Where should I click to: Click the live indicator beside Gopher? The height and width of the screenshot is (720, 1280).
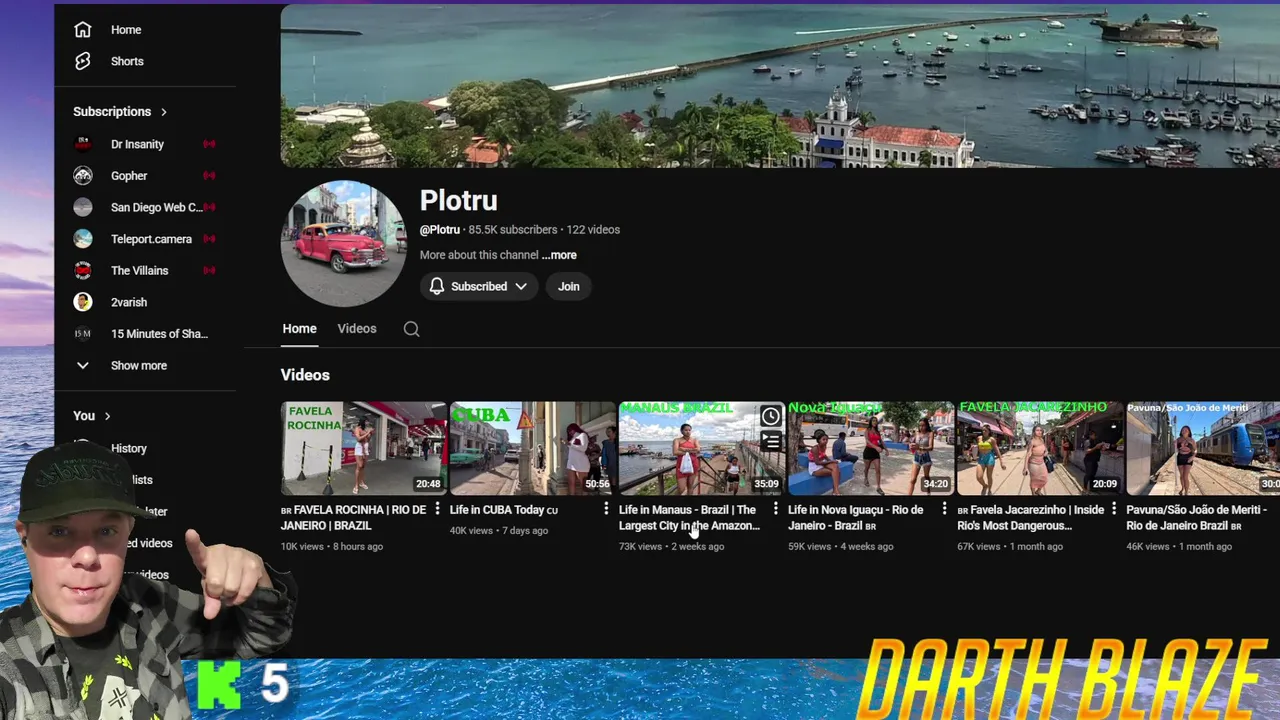click(209, 176)
